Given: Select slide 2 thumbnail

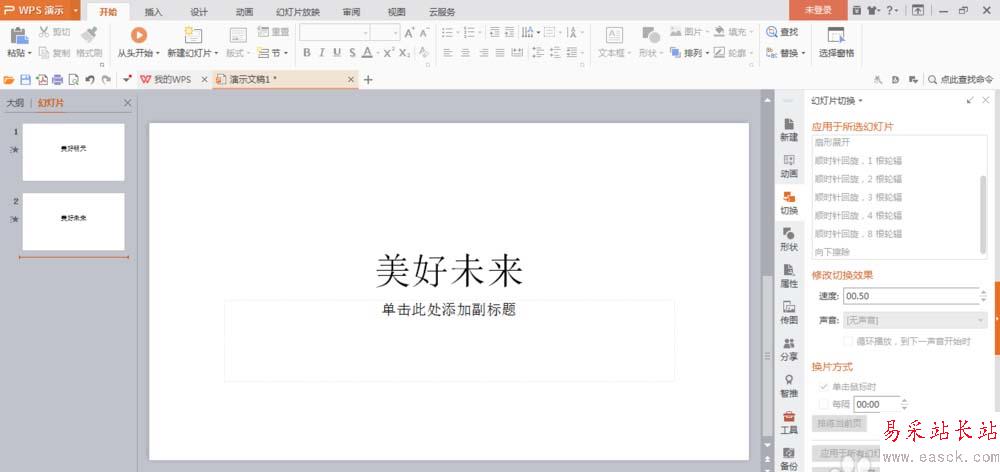Looking at the screenshot, I should click(x=73, y=221).
